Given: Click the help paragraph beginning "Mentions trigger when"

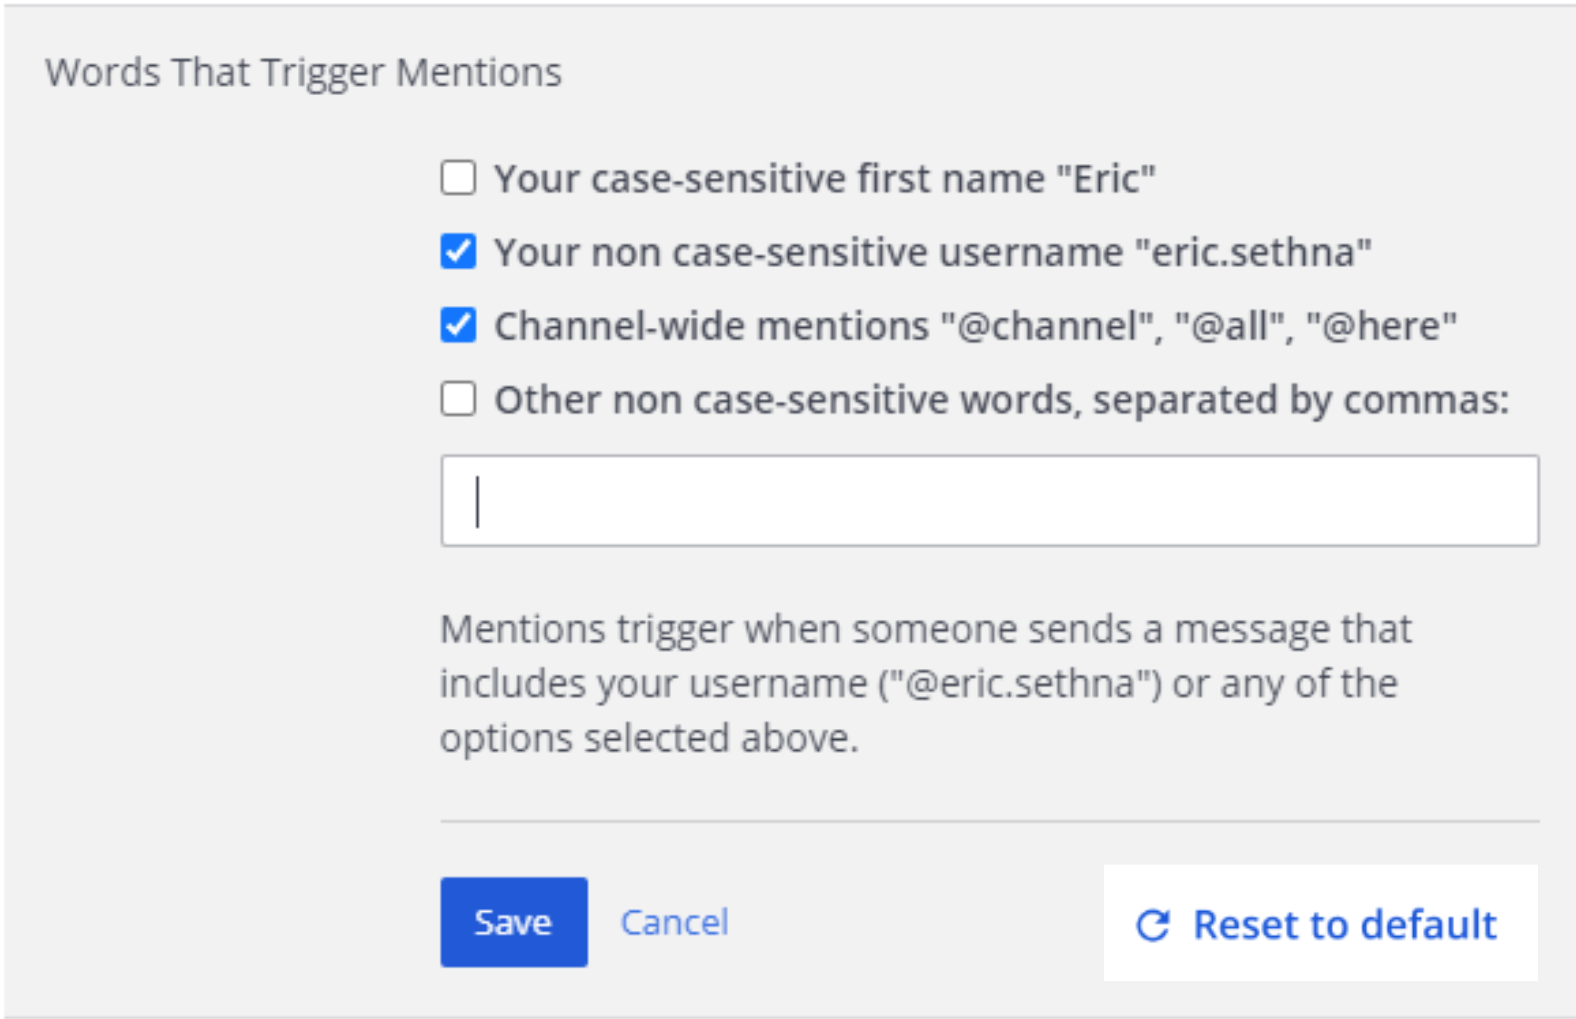Looking at the screenshot, I should pyautogui.click(x=926, y=684).
